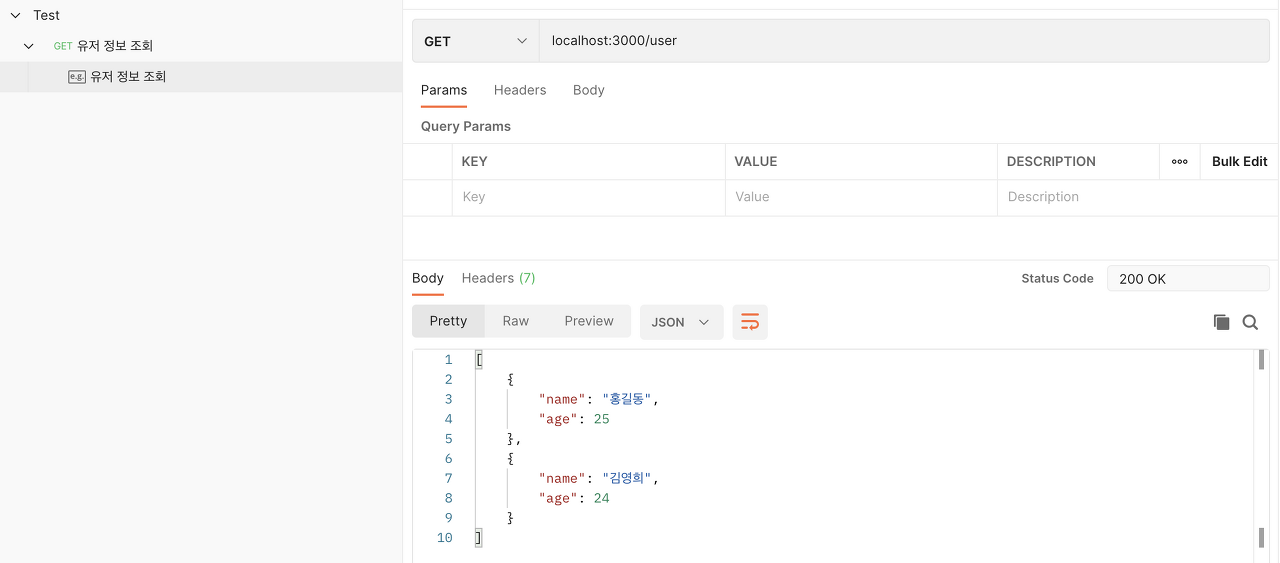
Task: Click the DESCRIPTION column header
Action: click(1051, 161)
